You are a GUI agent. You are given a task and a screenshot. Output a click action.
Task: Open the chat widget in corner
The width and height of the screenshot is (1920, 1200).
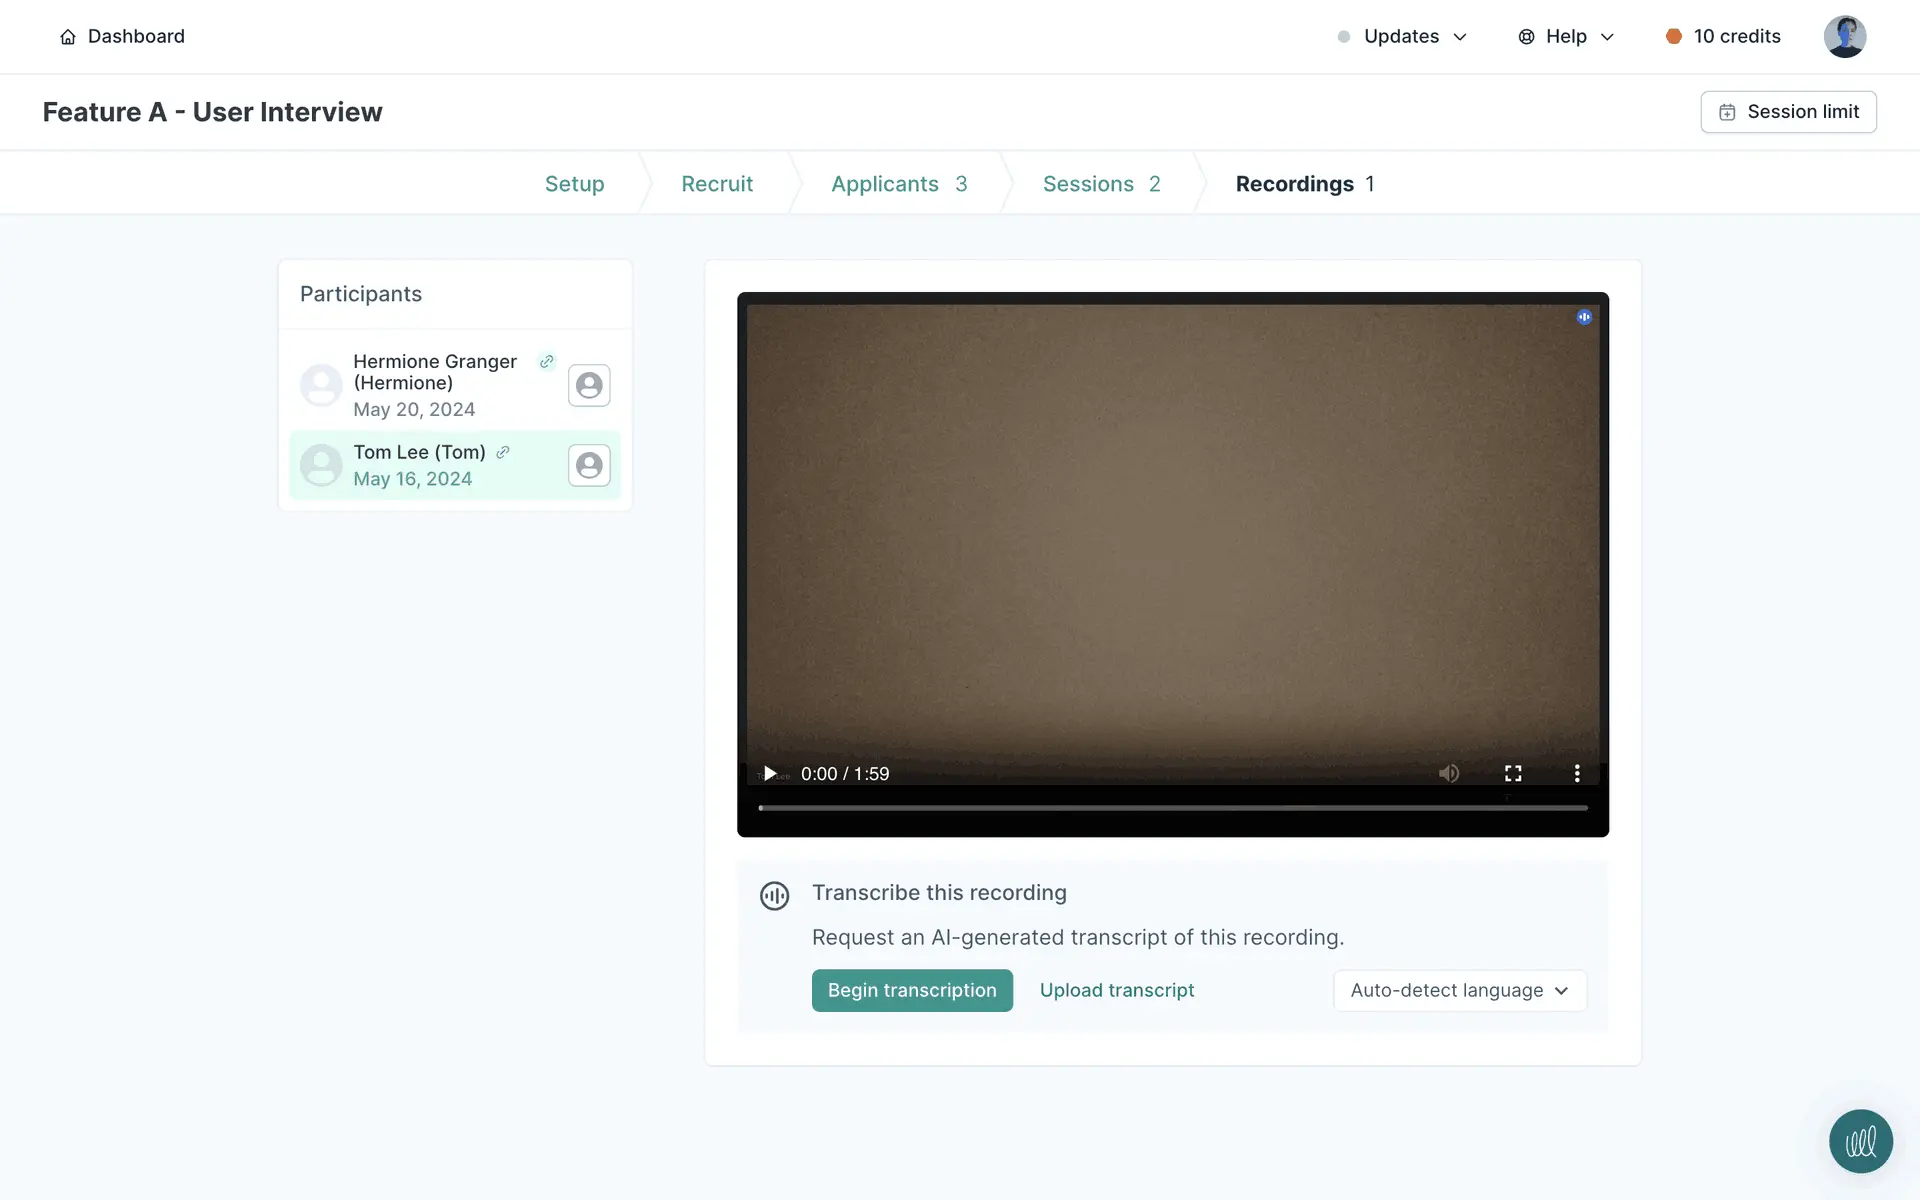point(1860,1141)
